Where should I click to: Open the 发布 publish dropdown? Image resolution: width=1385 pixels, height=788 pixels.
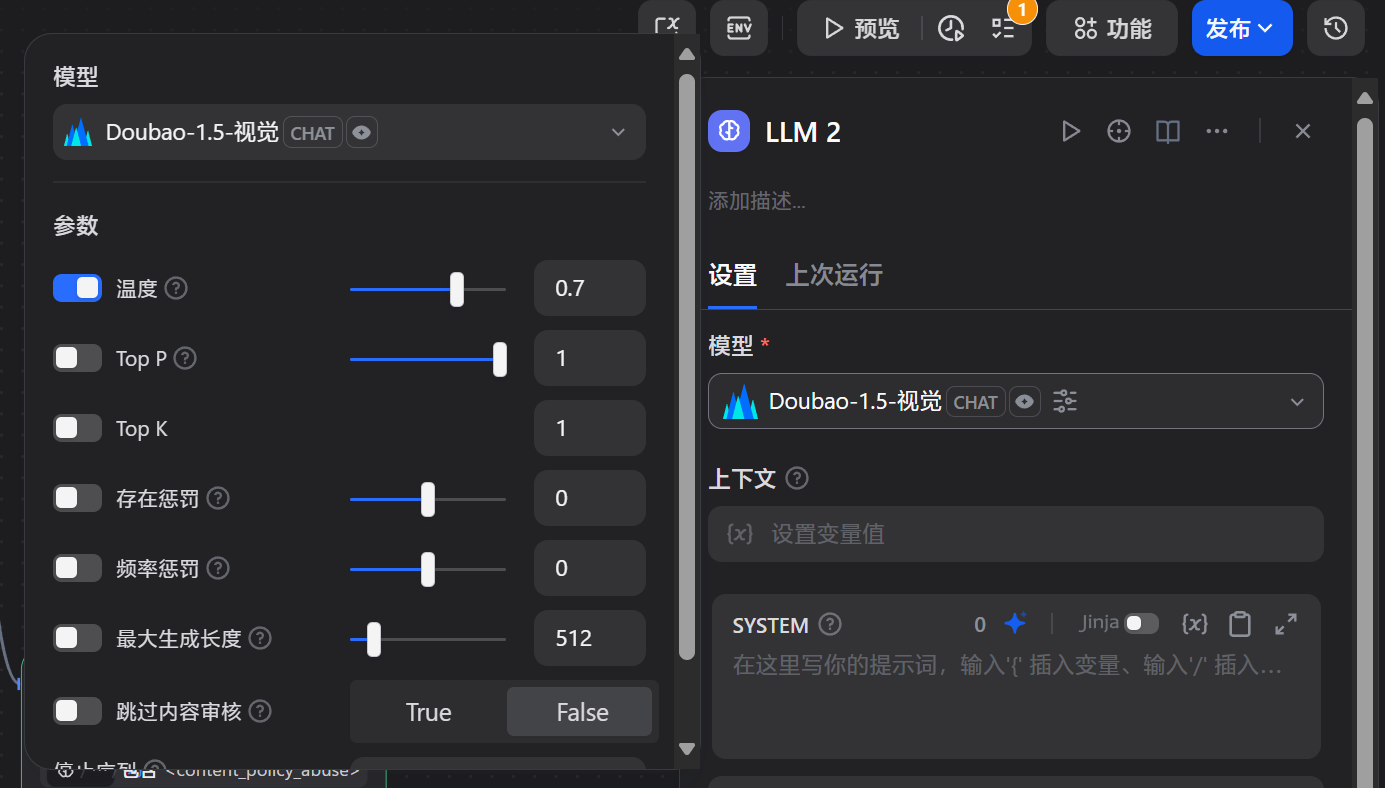coord(1242,28)
